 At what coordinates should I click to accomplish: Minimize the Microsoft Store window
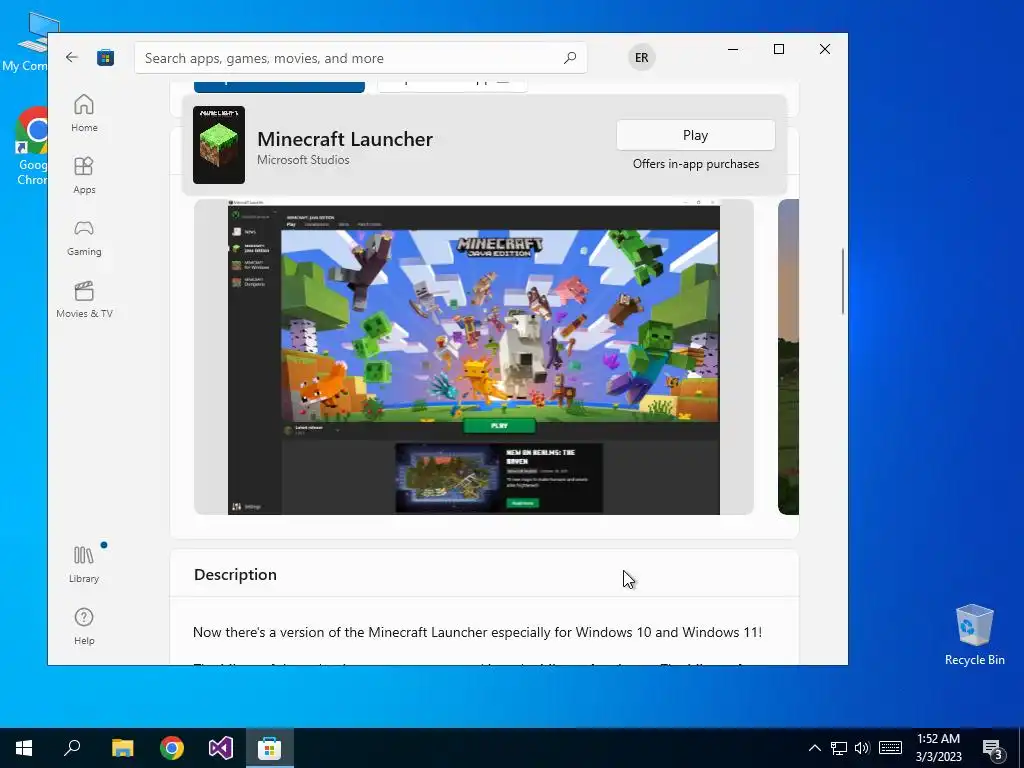coord(733,49)
